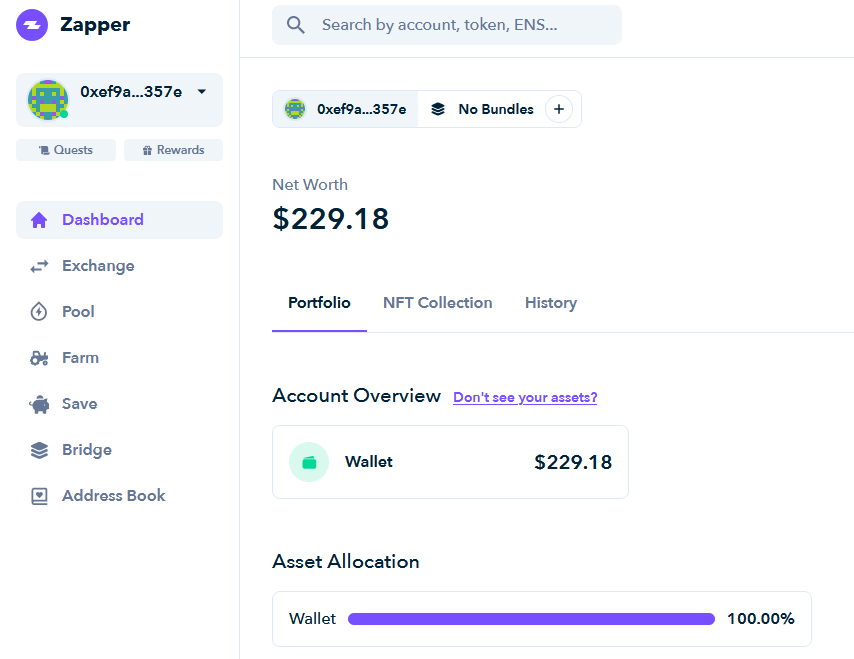Switch to the NFT Collection tab

pyautogui.click(x=437, y=302)
